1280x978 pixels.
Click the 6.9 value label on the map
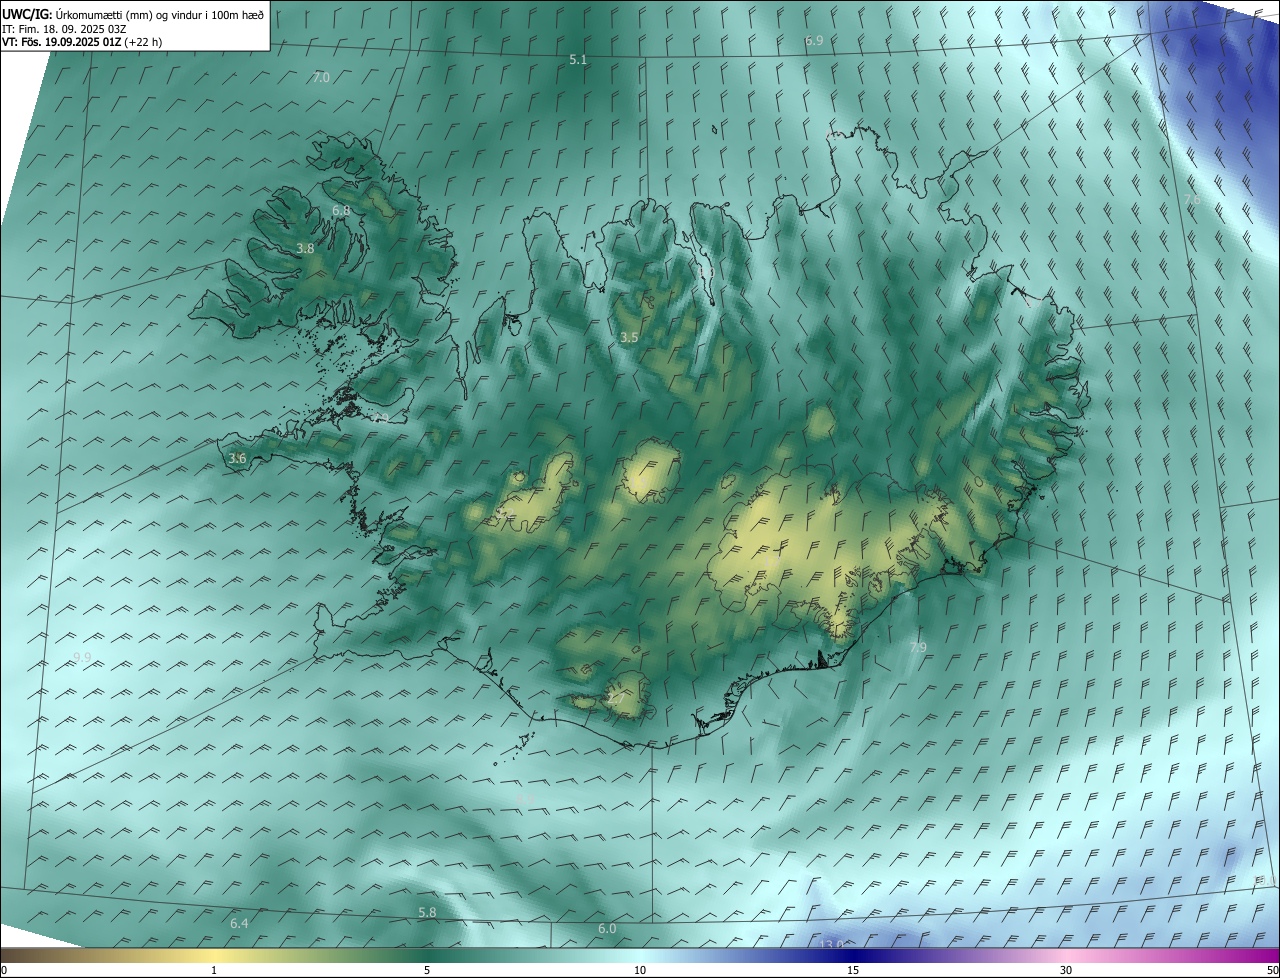814,41
